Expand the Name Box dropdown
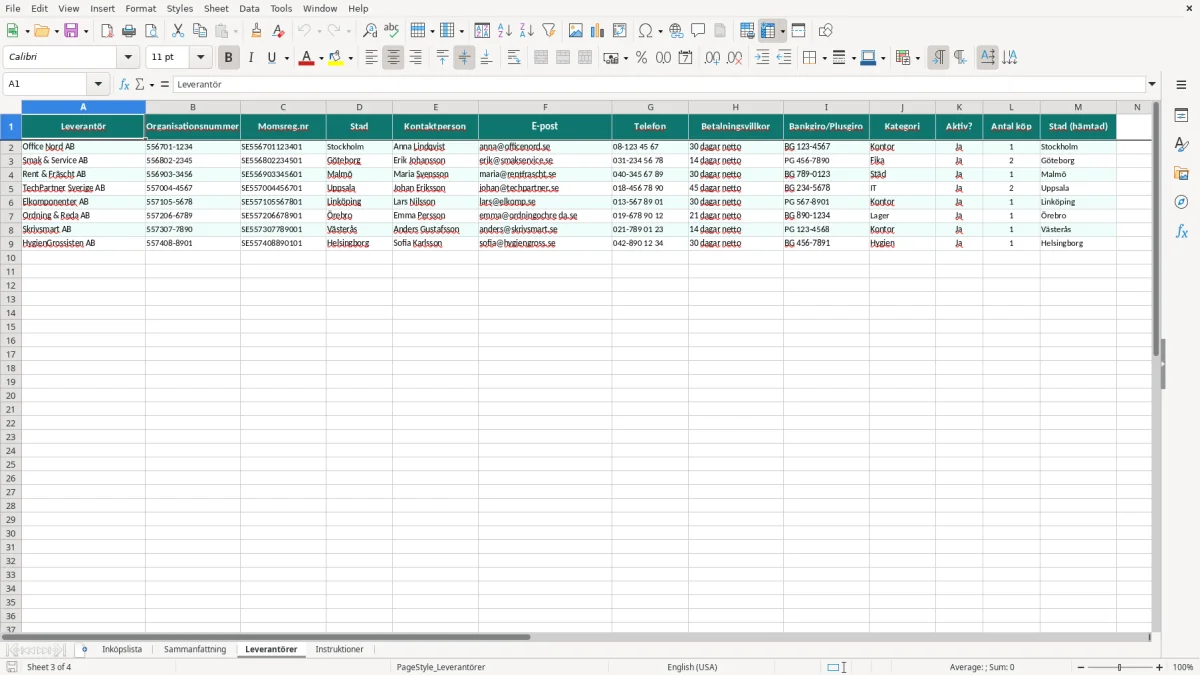The width and height of the screenshot is (1200, 675). (x=98, y=85)
